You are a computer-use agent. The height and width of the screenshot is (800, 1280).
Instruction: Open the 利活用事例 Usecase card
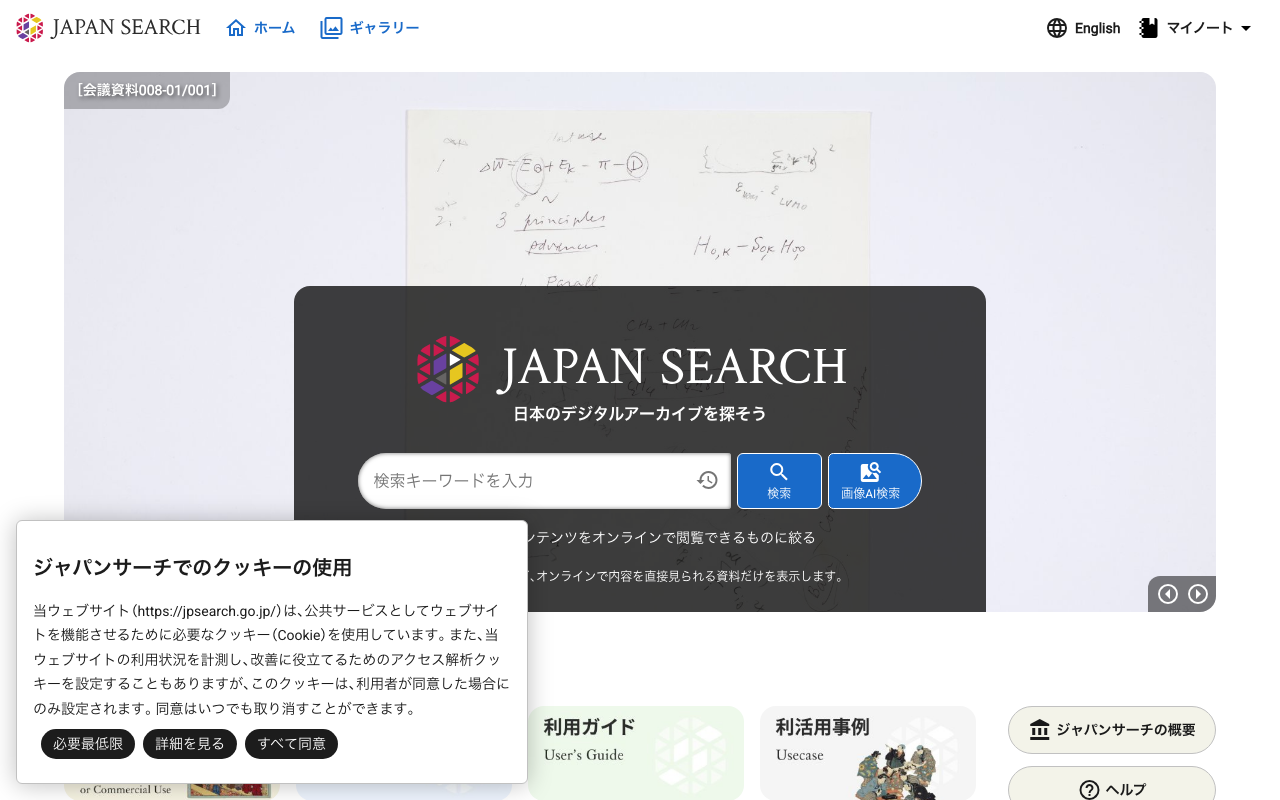tap(868, 753)
